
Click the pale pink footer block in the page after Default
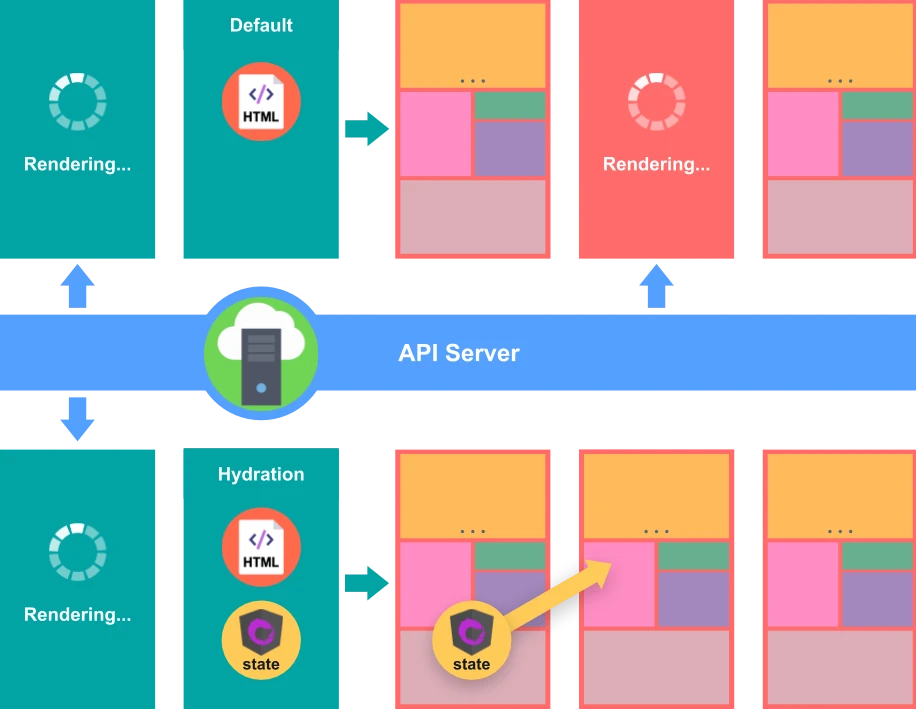coord(473,217)
